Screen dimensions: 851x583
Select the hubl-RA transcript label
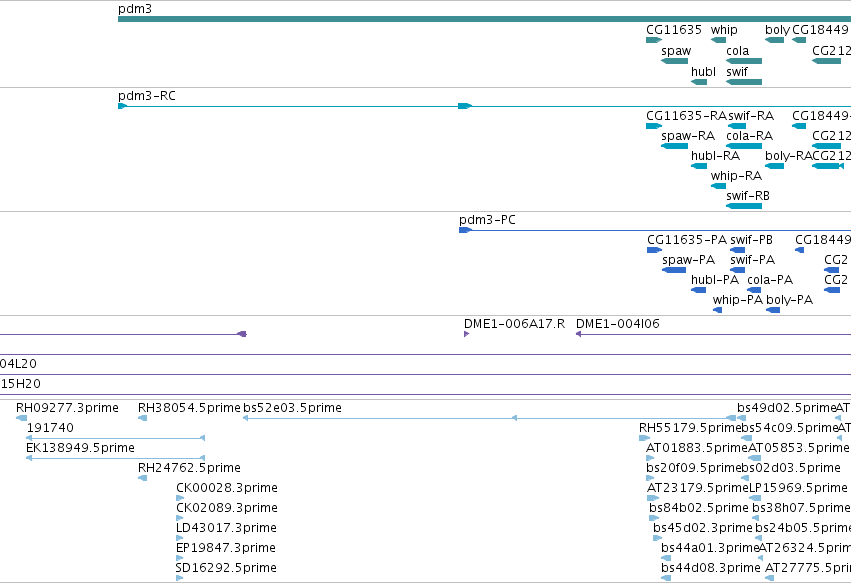(x=715, y=156)
